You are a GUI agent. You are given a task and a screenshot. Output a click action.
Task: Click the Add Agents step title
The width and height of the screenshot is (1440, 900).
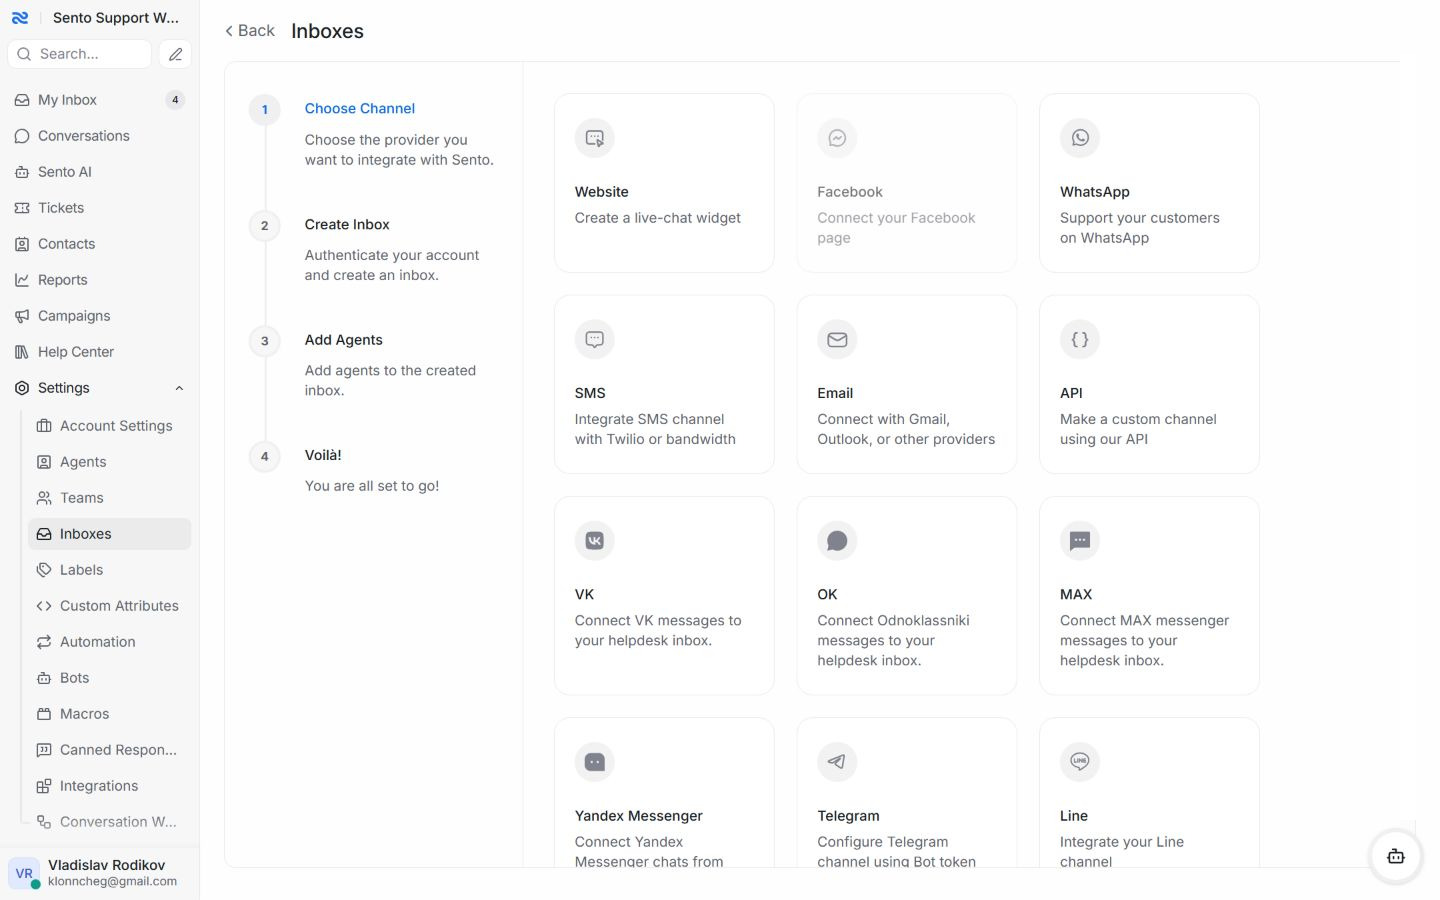pos(344,340)
